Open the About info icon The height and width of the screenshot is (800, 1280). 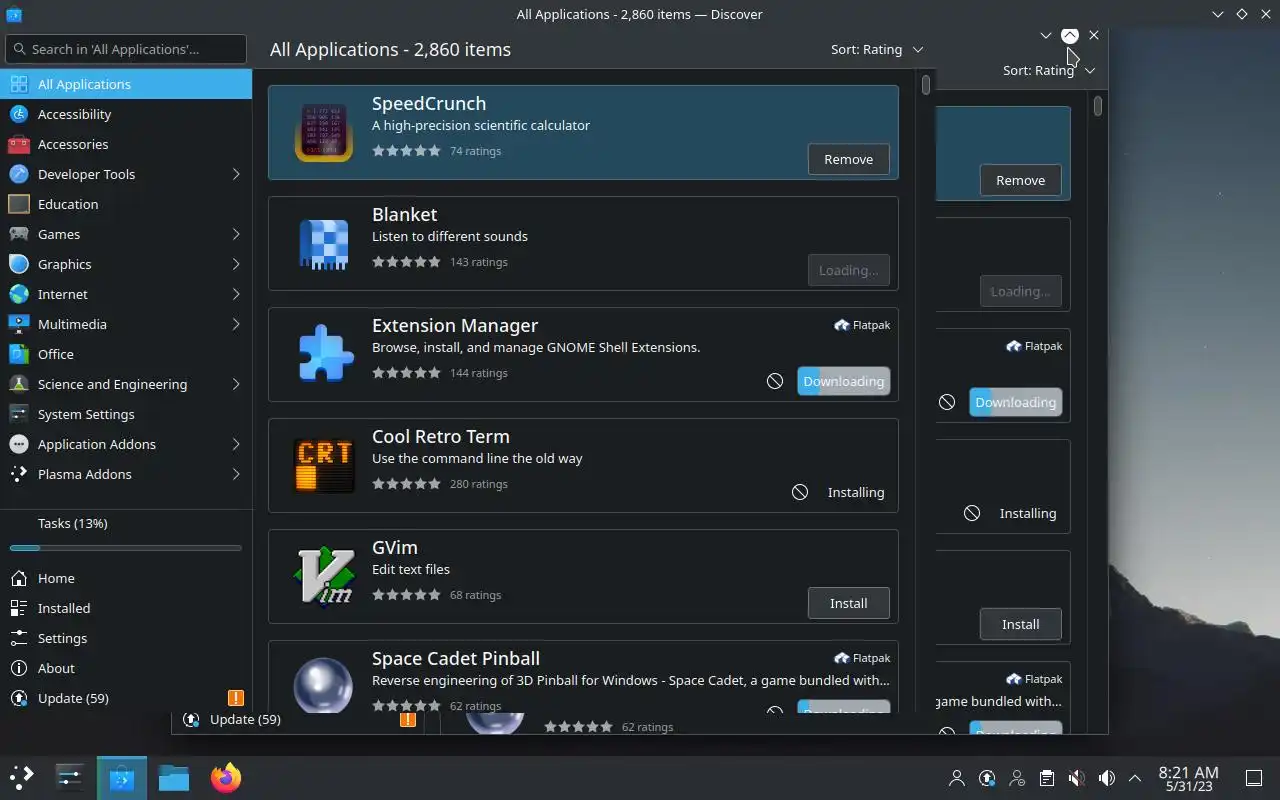click(x=18, y=668)
